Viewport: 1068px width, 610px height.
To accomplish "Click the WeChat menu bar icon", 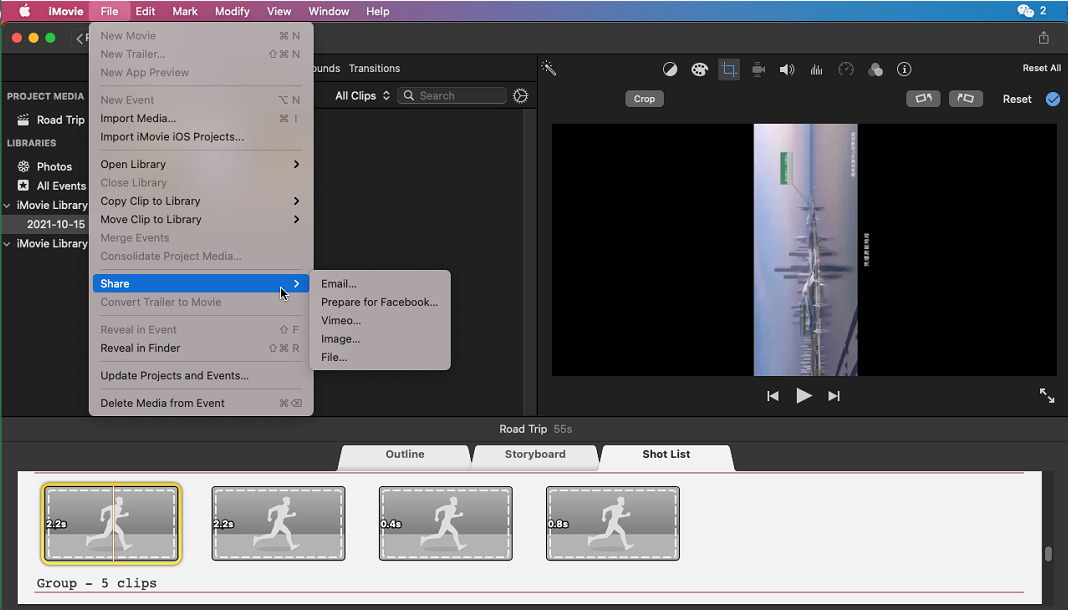I will pyautogui.click(x=1025, y=11).
